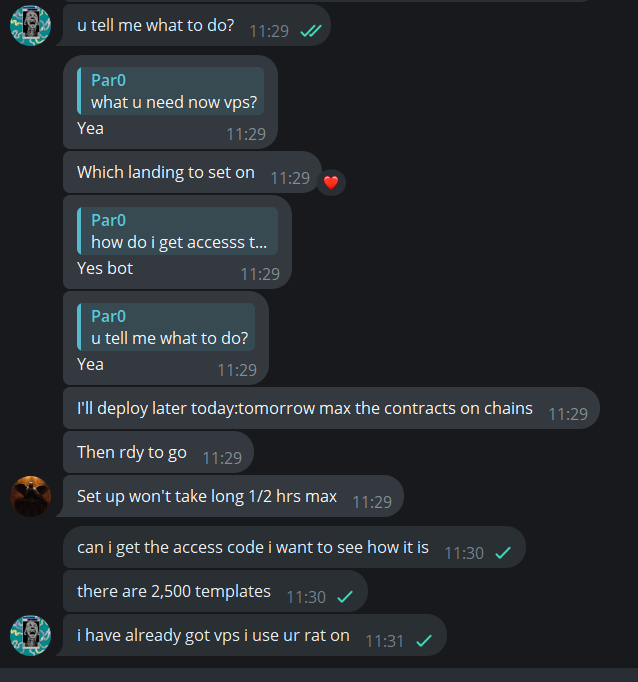
Task: Click checkmark on the vps rat message
Action: (424, 640)
